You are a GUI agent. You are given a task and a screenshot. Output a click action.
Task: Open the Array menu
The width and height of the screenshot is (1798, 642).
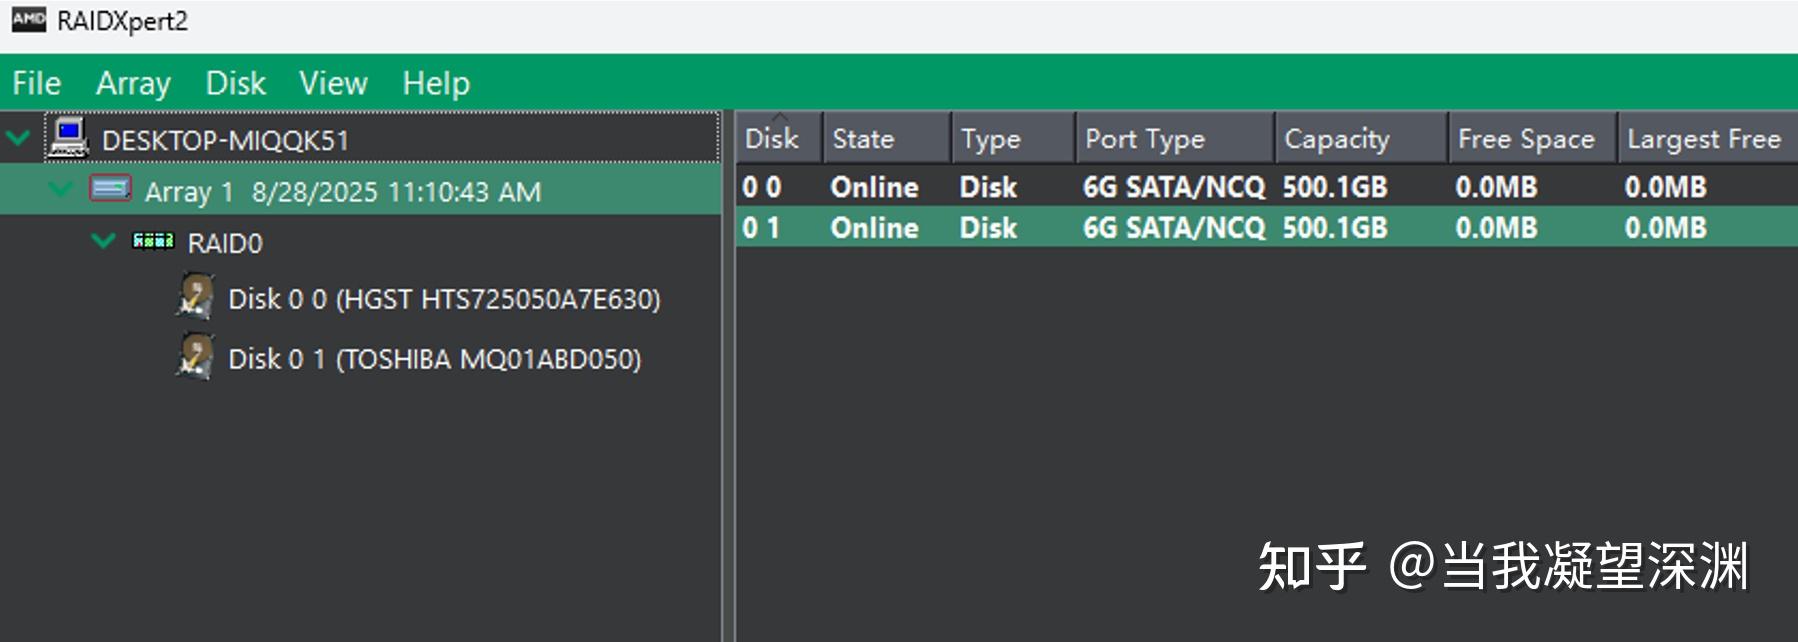coord(133,83)
